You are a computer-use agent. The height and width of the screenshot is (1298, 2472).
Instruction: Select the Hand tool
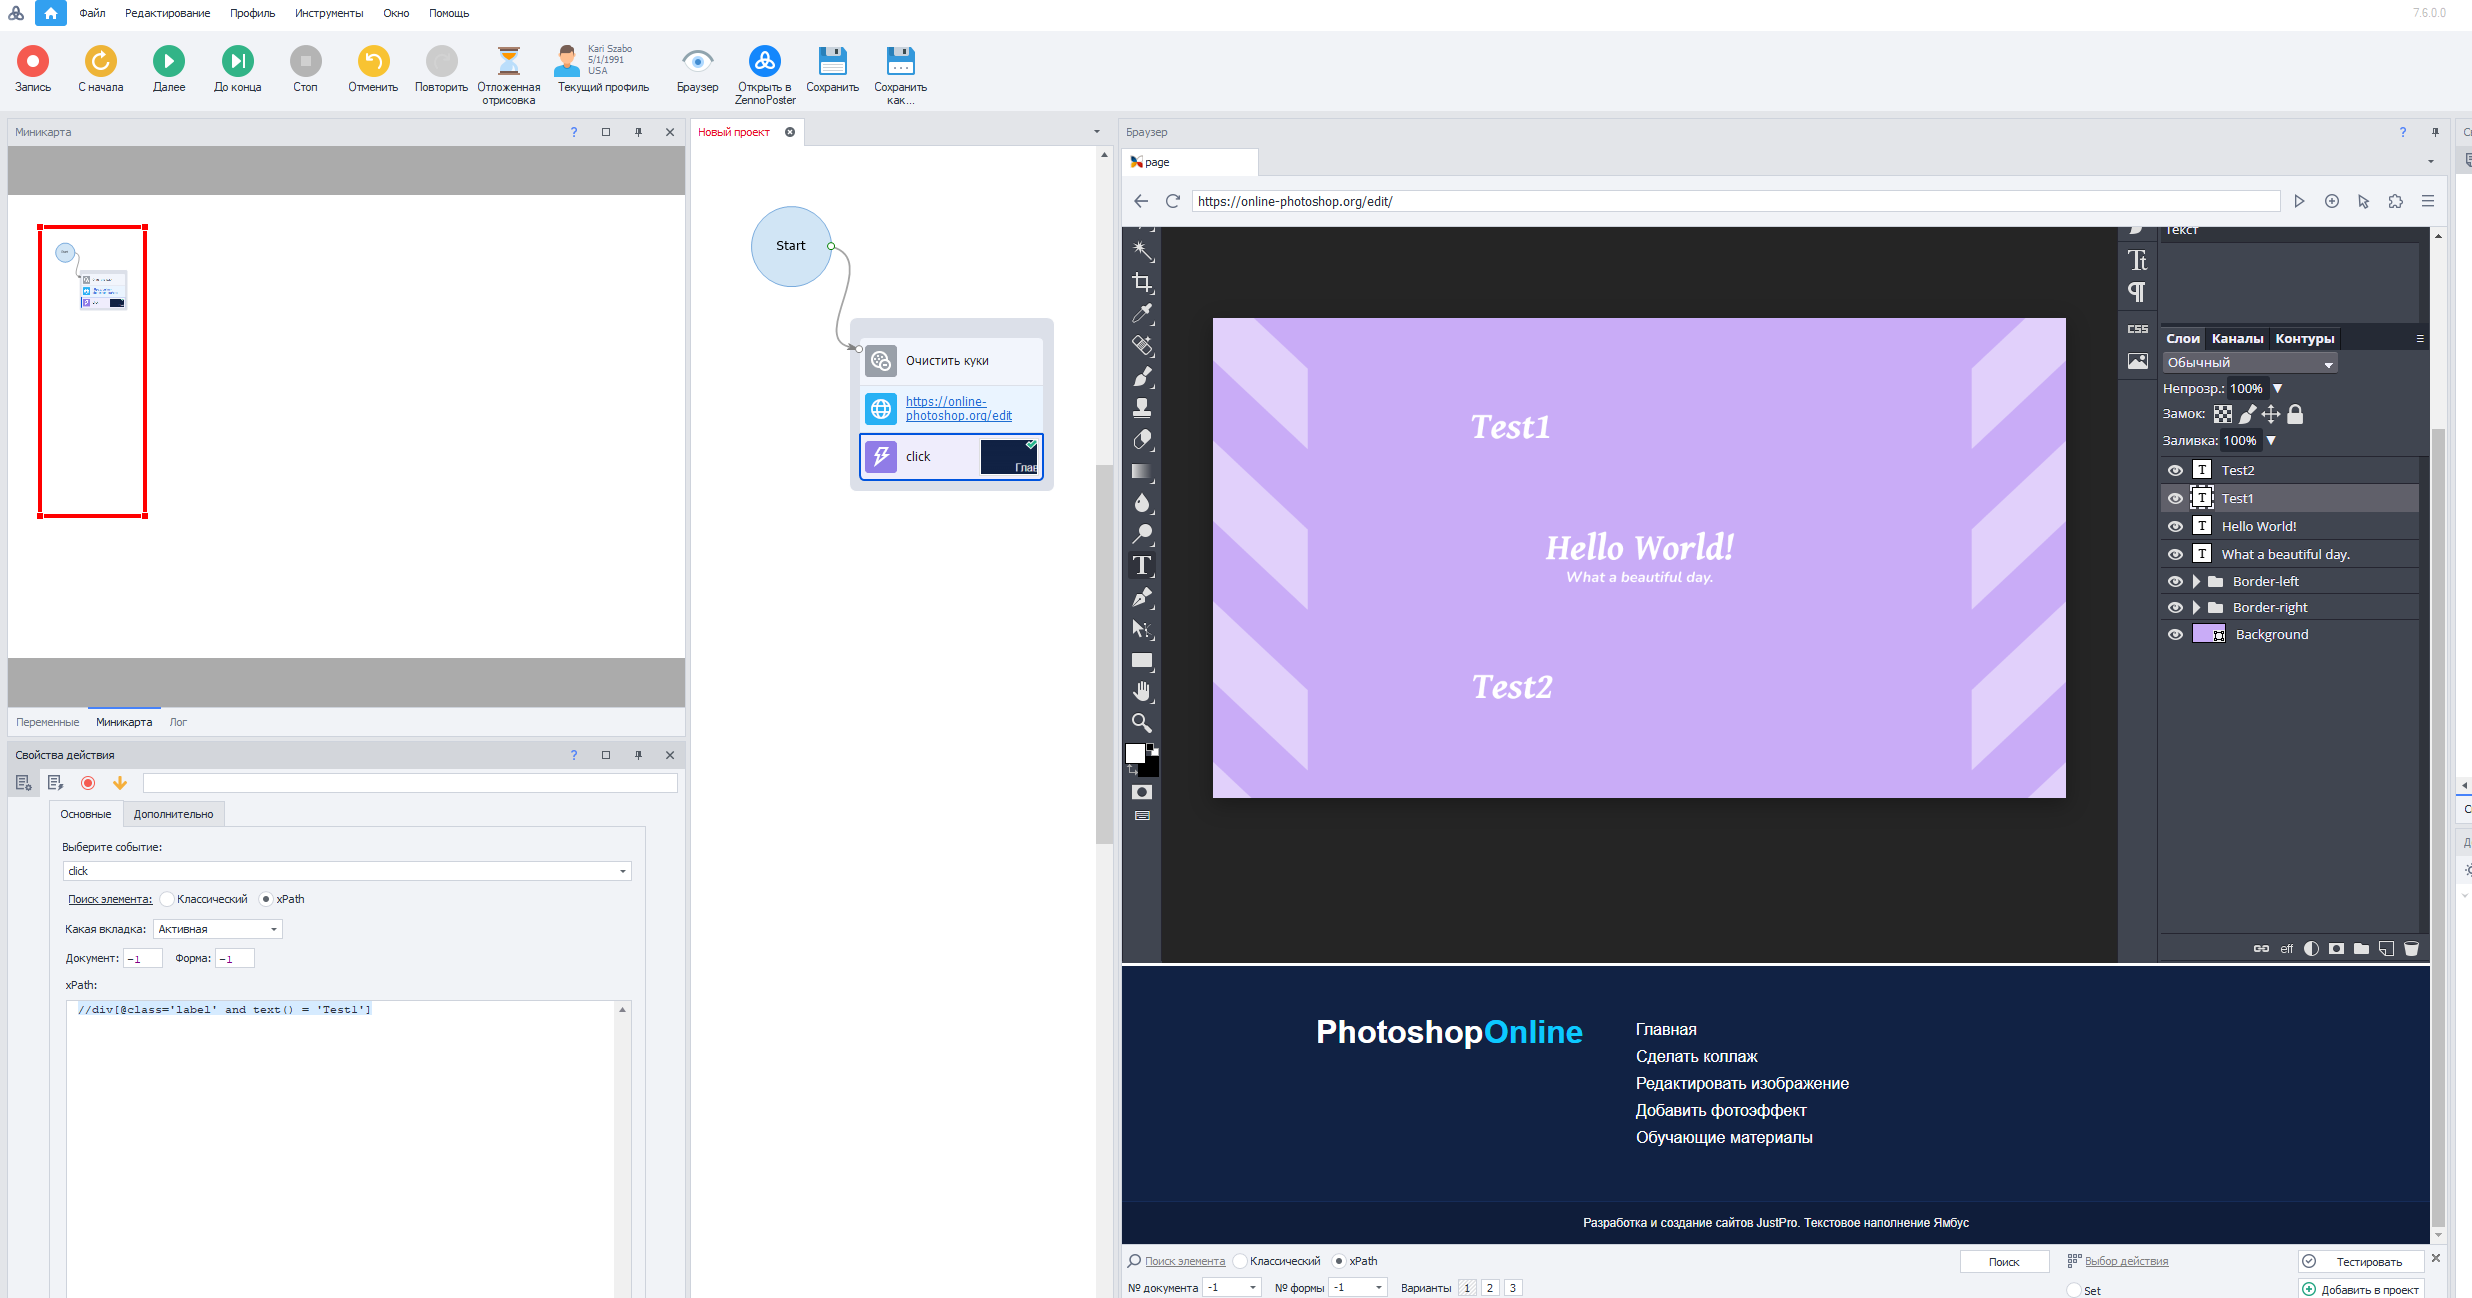(x=1142, y=691)
